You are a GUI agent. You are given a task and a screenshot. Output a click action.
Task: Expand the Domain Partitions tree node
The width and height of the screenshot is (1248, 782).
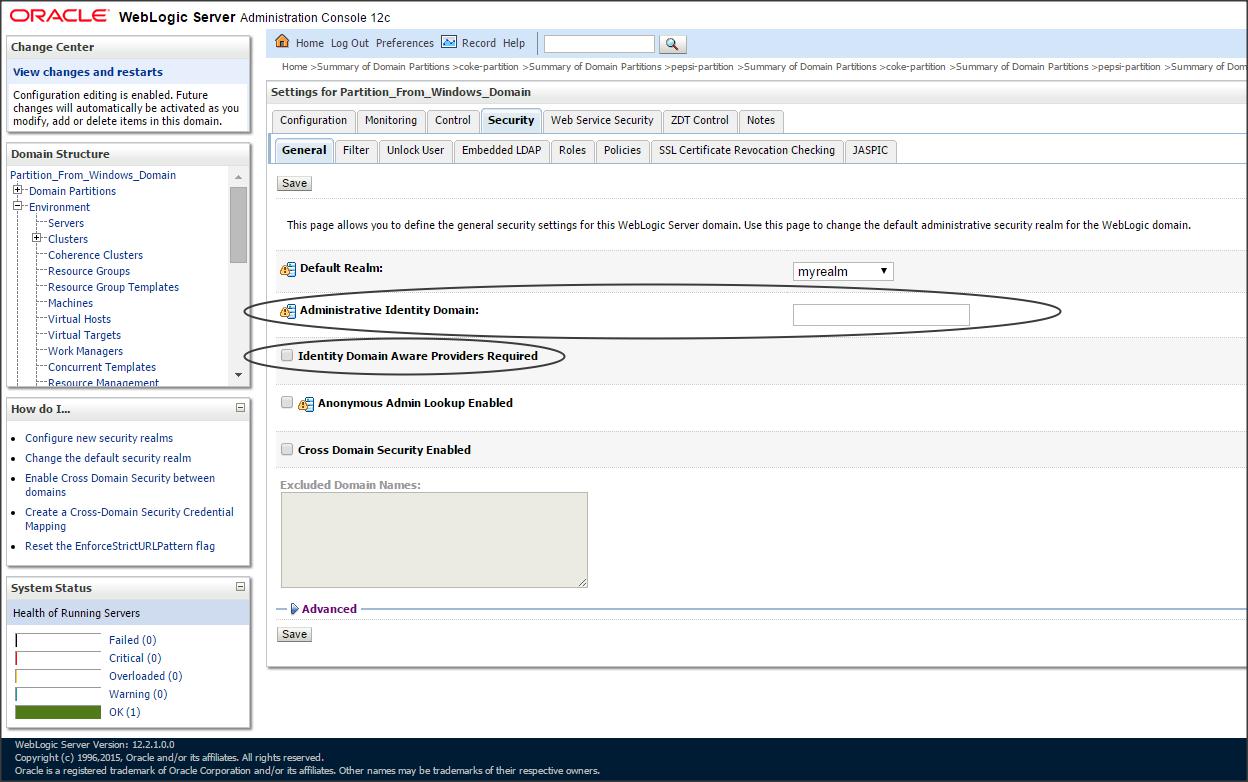pos(18,190)
